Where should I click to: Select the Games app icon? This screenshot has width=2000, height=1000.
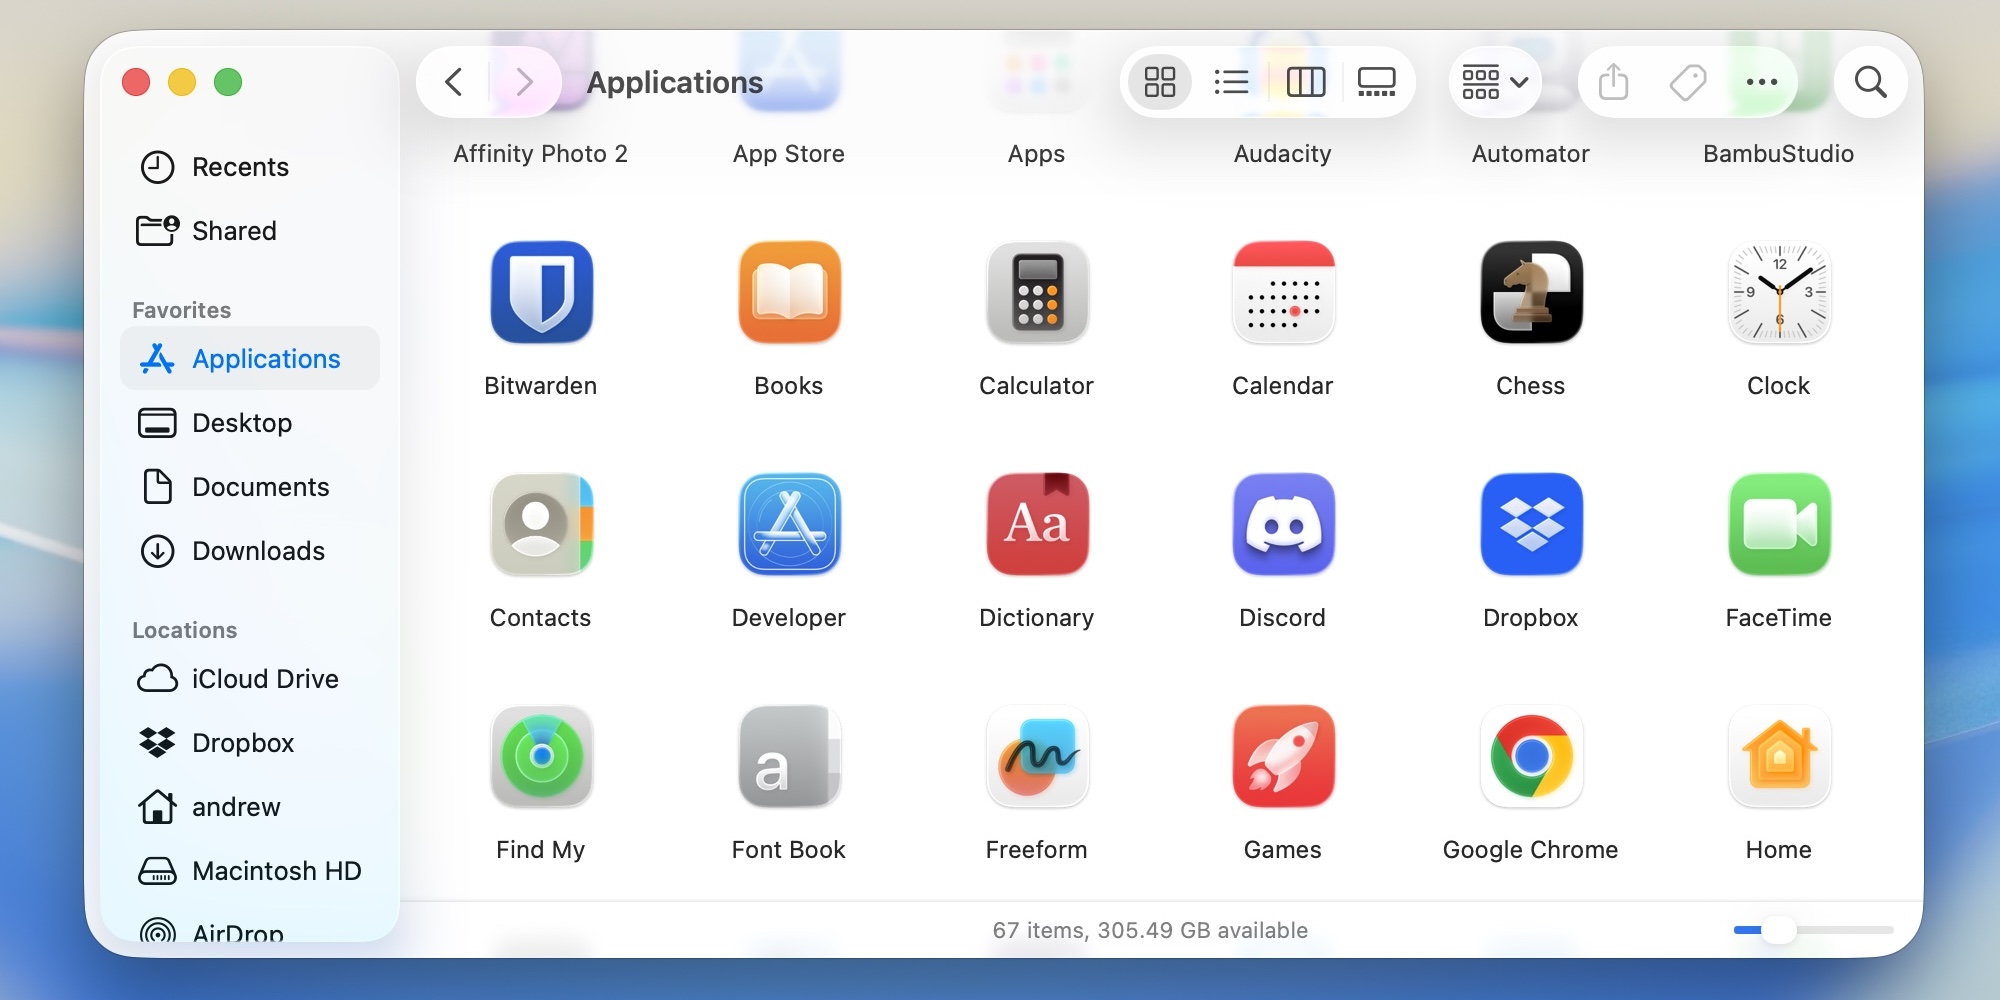[x=1284, y=756]
